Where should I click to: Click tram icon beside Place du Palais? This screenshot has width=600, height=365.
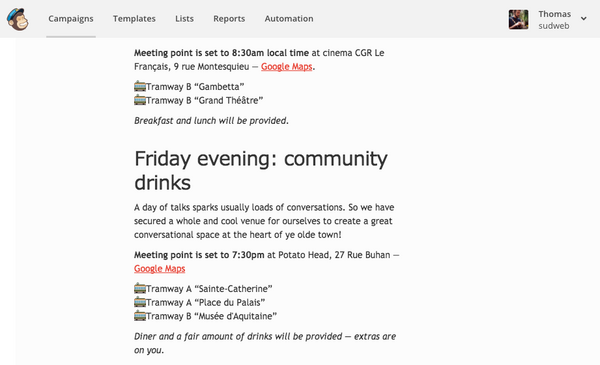[x=140, y=302]
